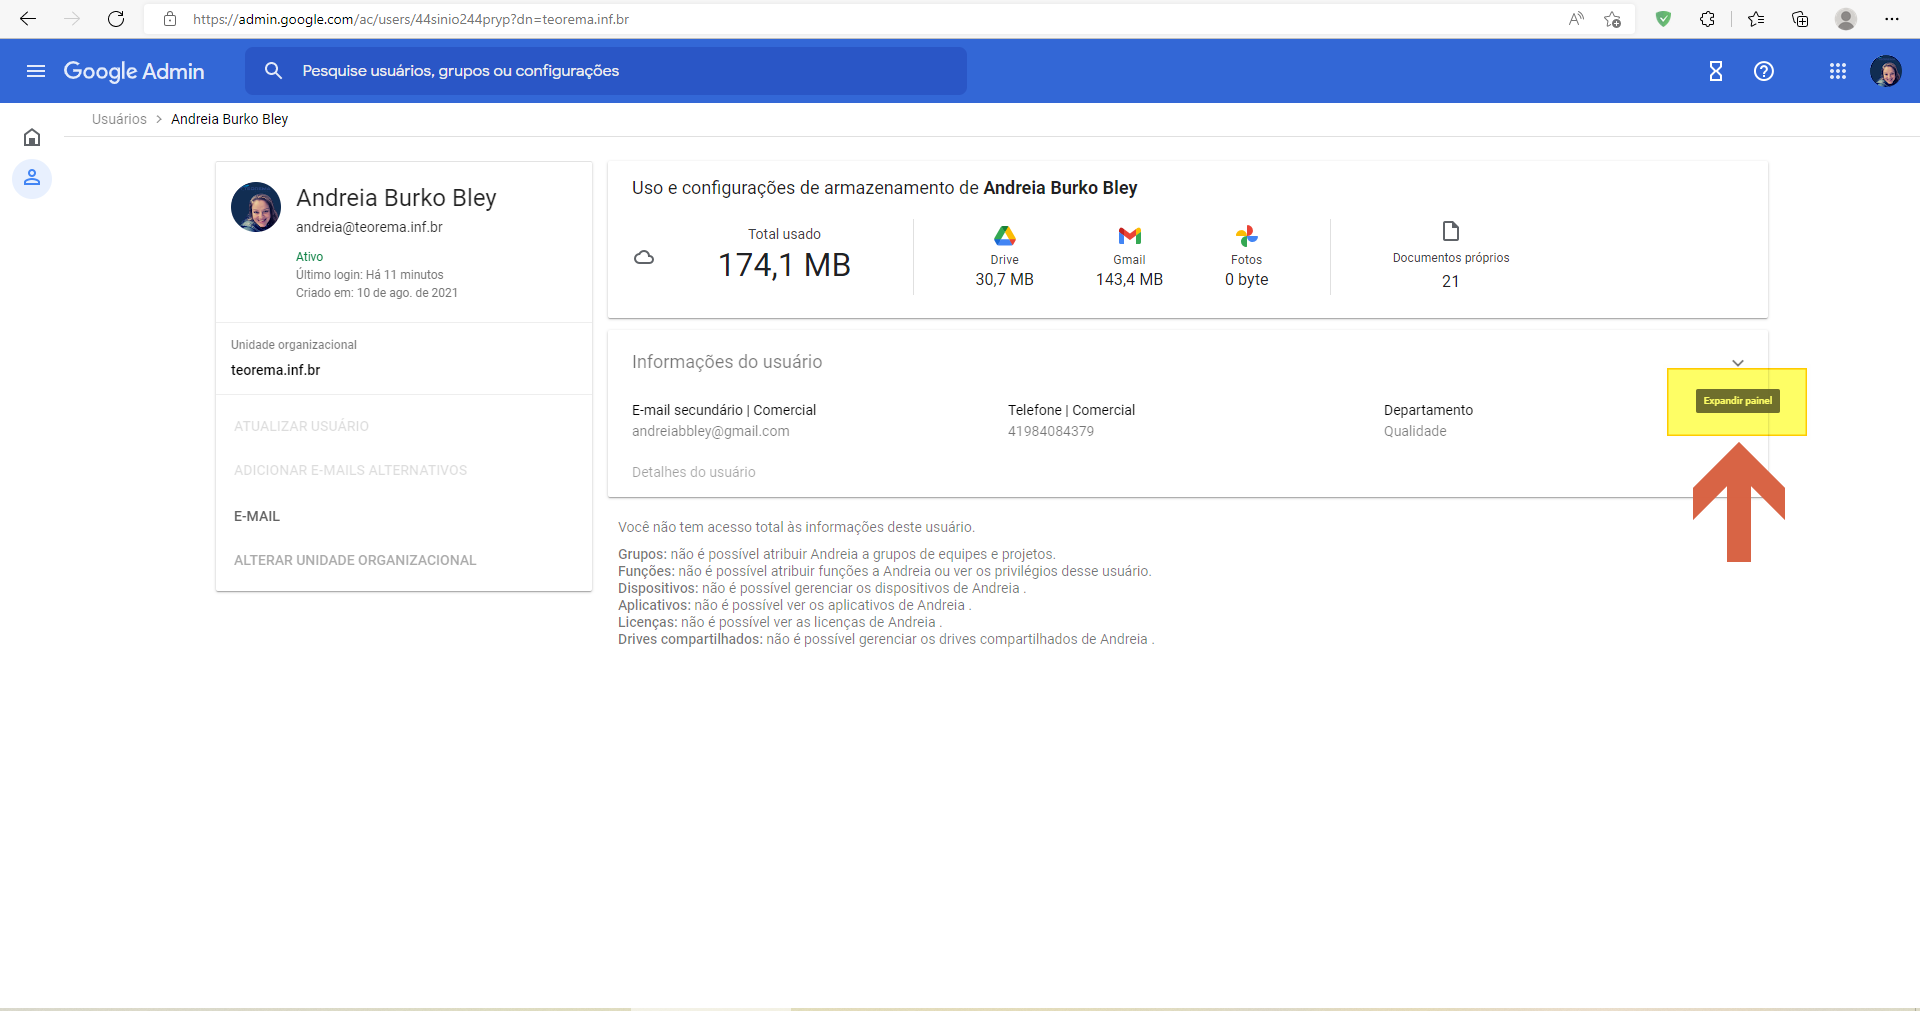Click Andreia Burko Bley breadcrumb text
The image size is (1920, 1011).
pos(230,119)
